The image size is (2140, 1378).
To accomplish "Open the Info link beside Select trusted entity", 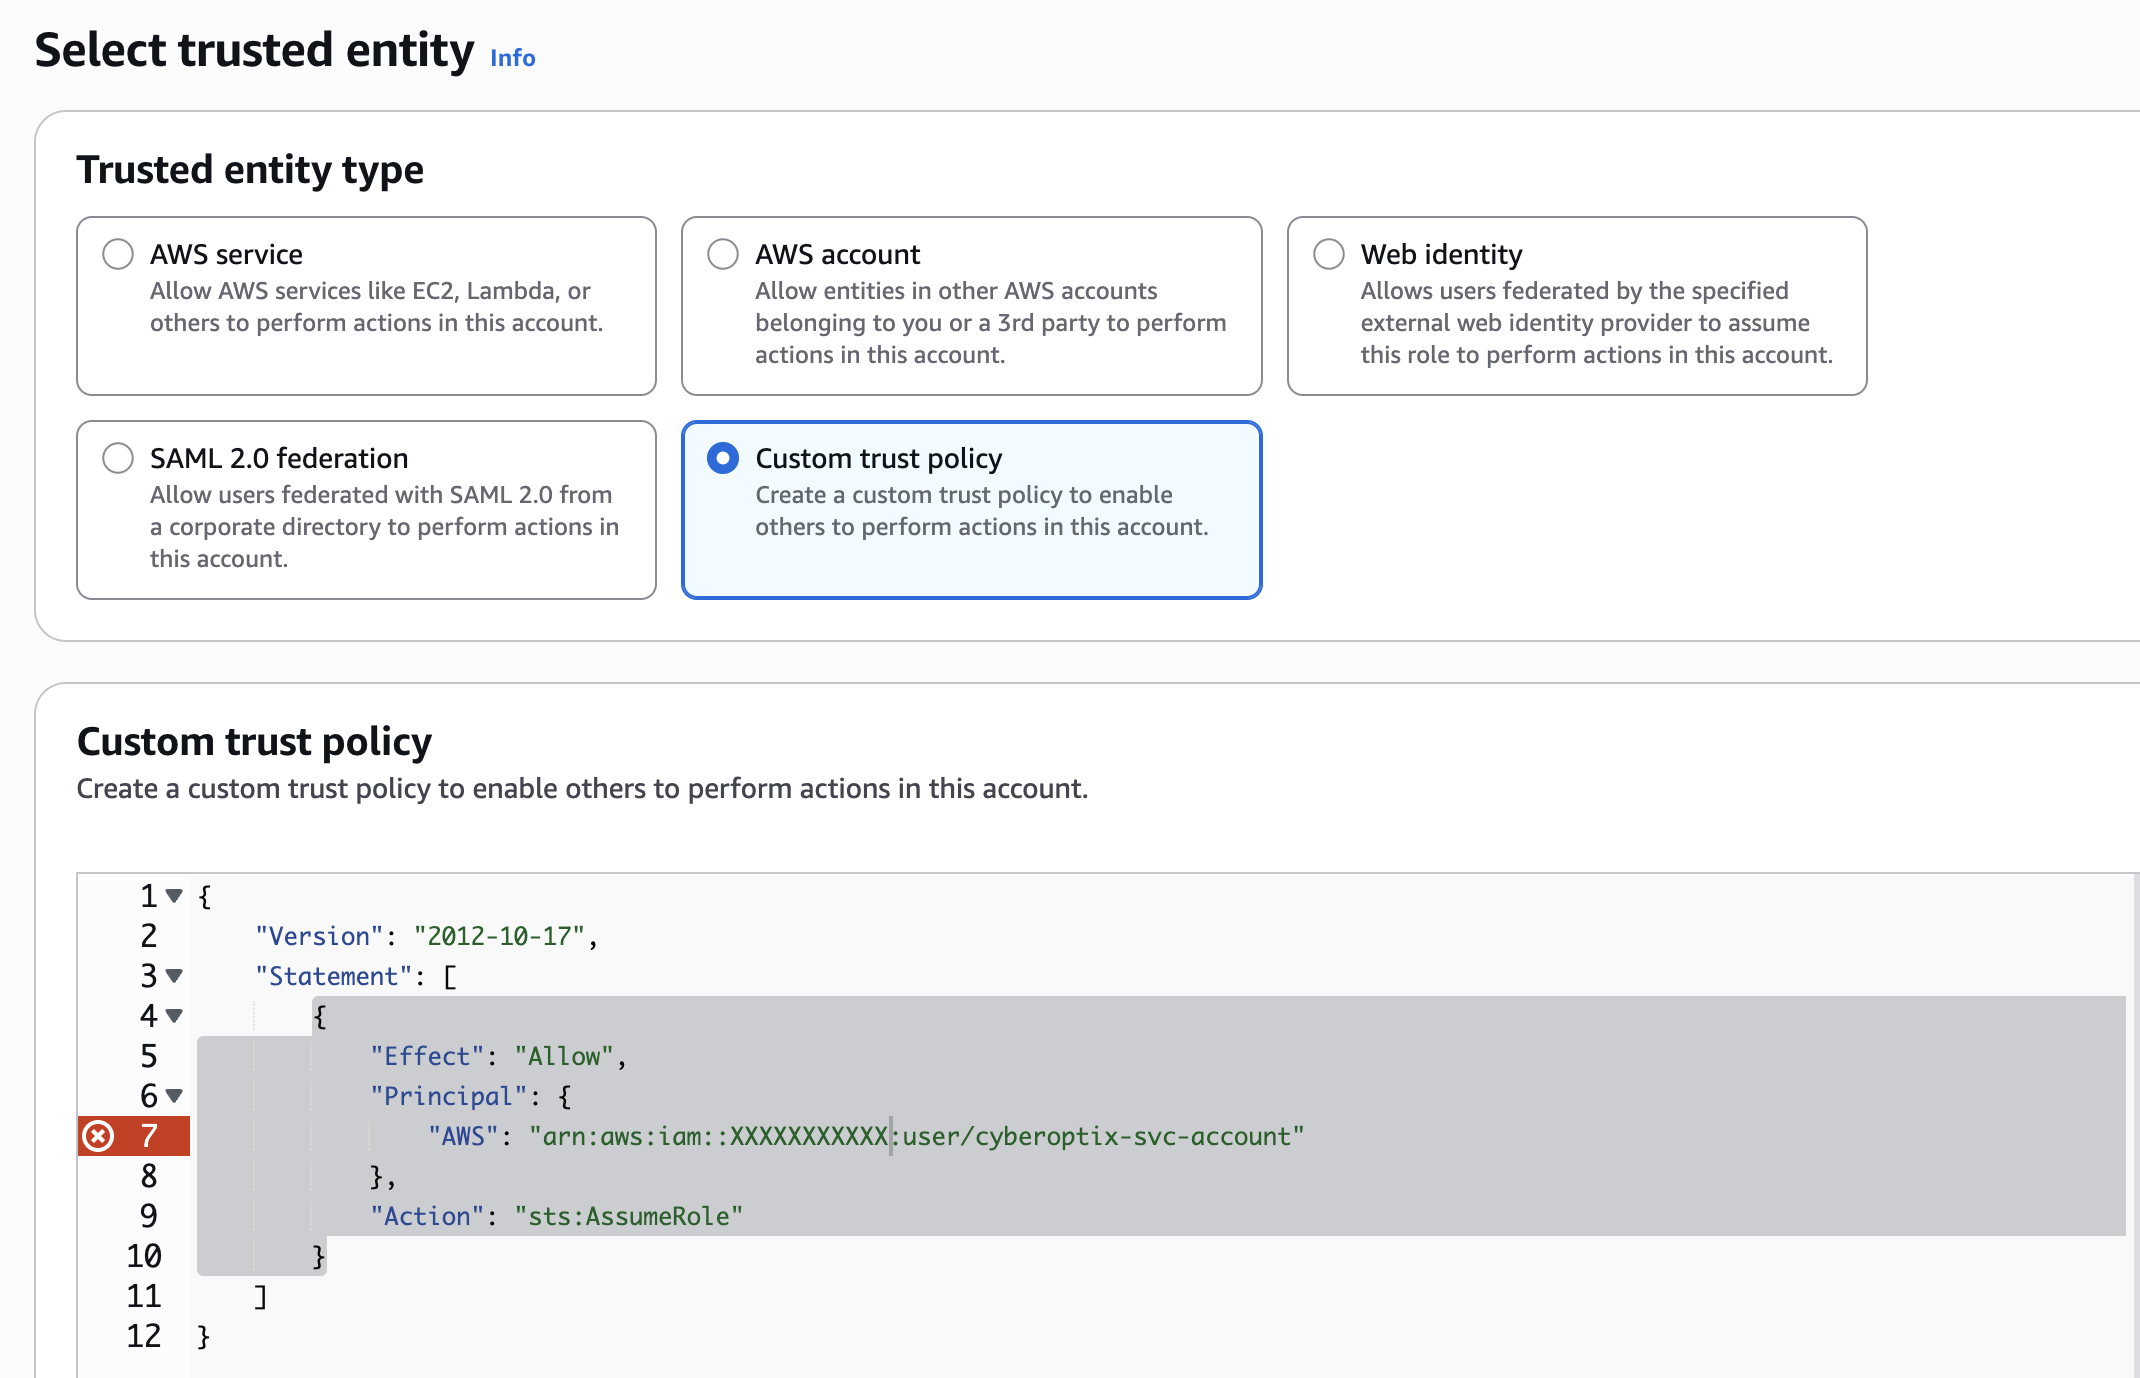I will 512,58.
